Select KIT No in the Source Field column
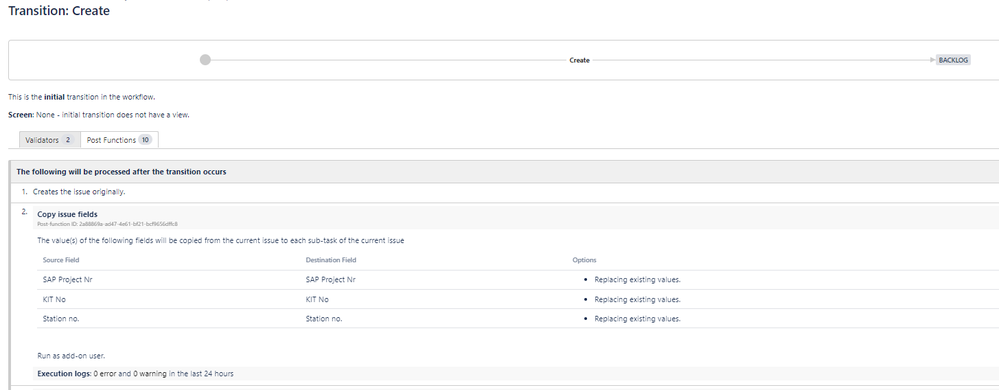This screenshot has width=999, height=390. (54, 300)
